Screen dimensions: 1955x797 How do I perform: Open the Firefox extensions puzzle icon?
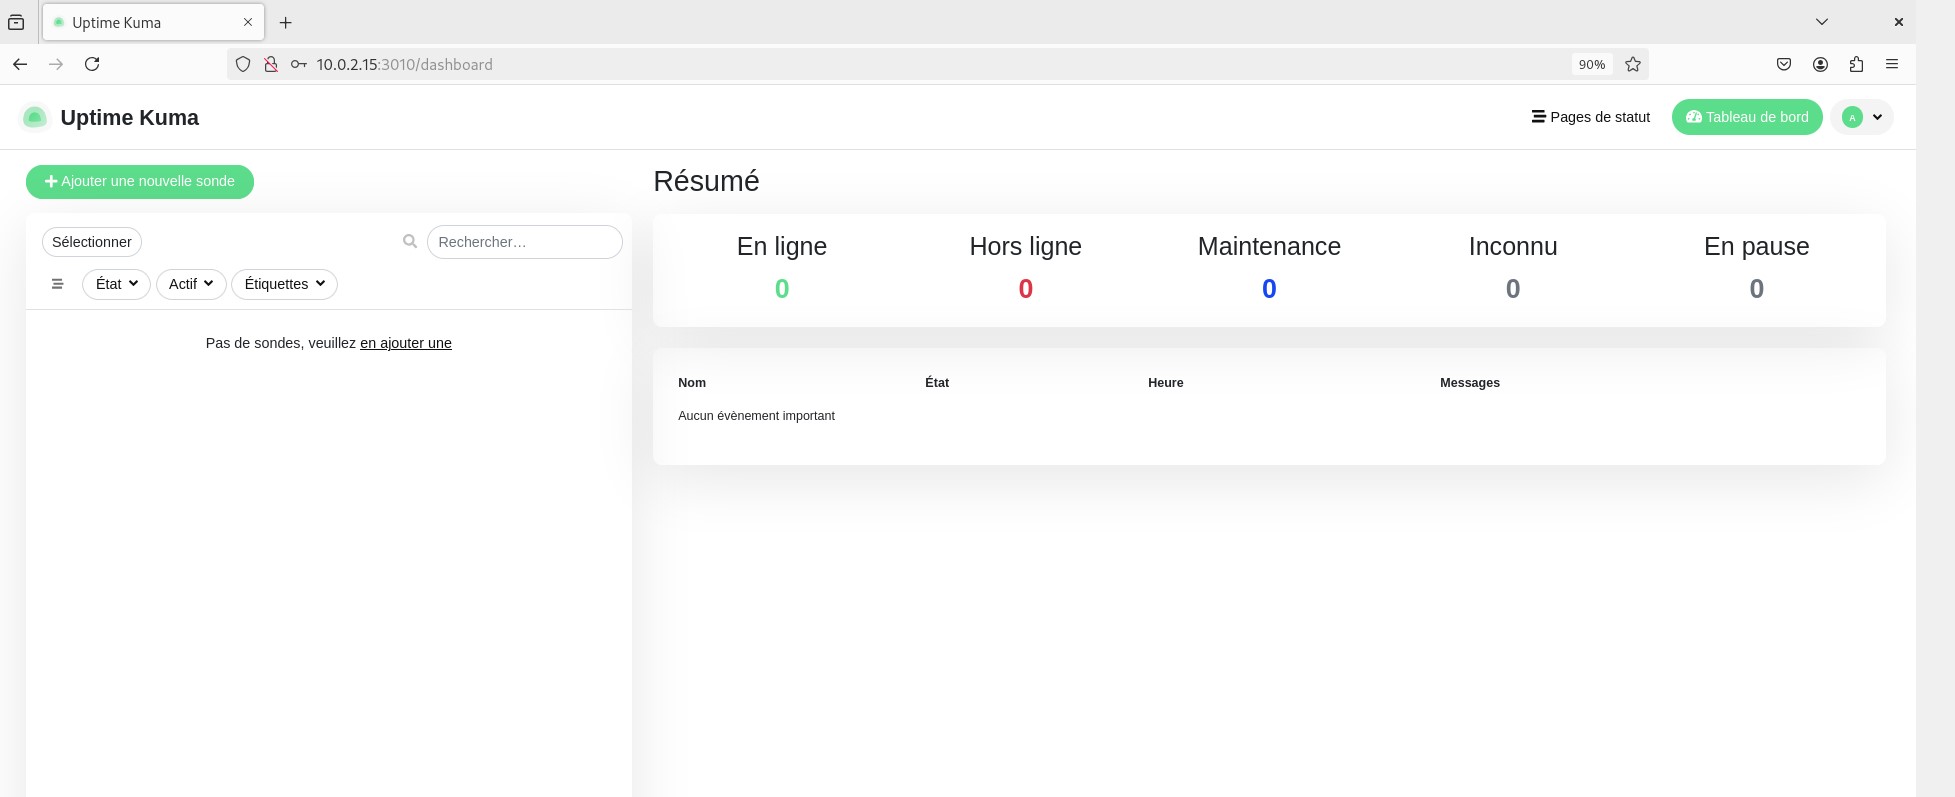1856,64
